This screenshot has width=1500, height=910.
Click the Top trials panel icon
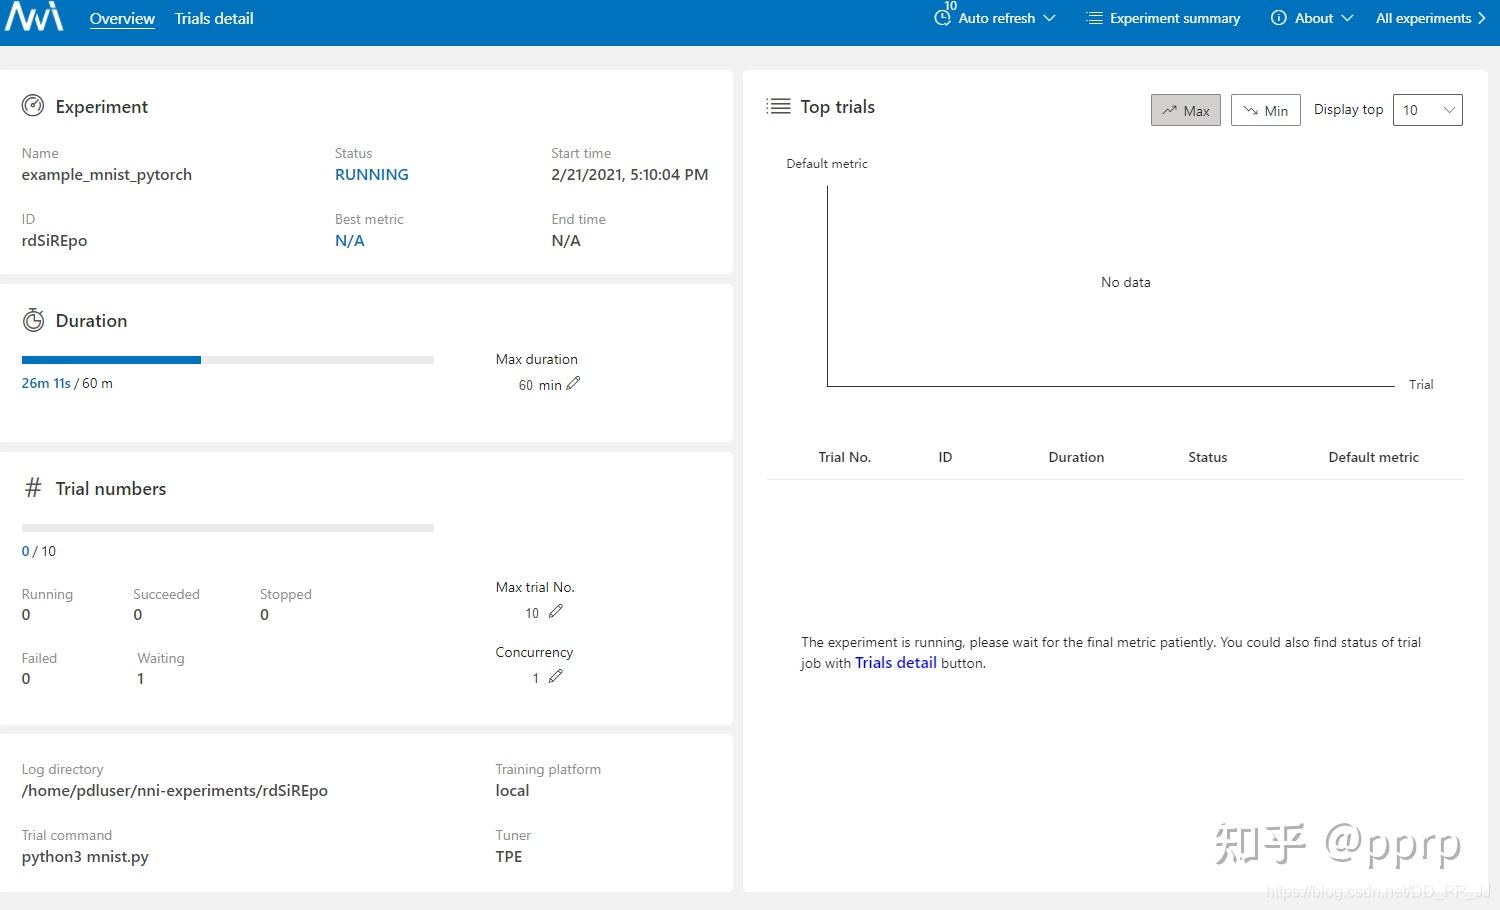[x=778, y=105]
